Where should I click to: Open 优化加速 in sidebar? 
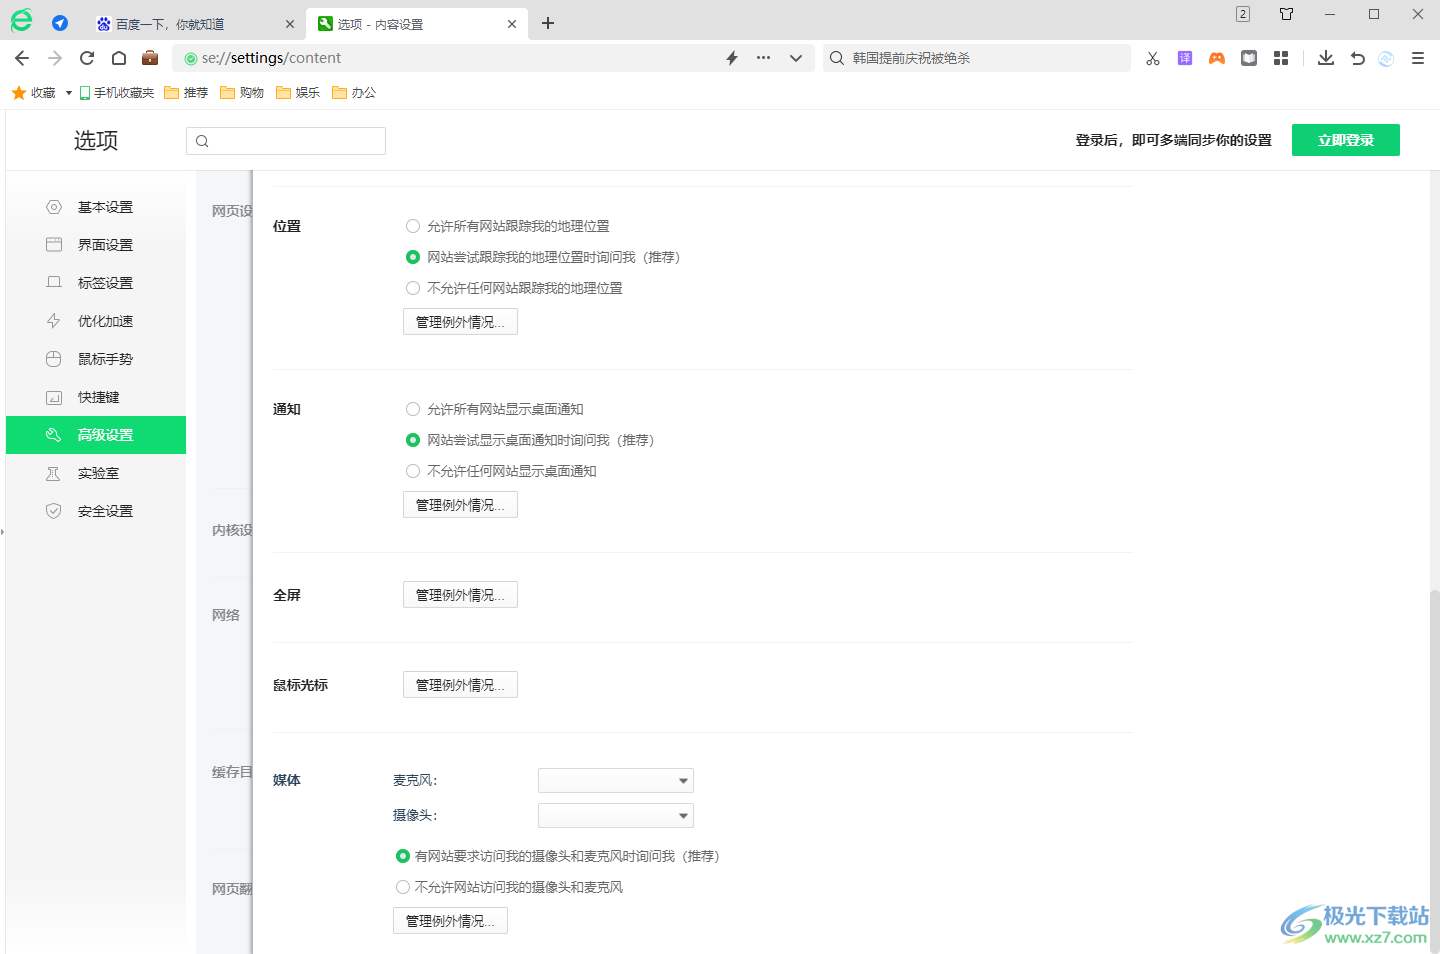pos(96,321)
